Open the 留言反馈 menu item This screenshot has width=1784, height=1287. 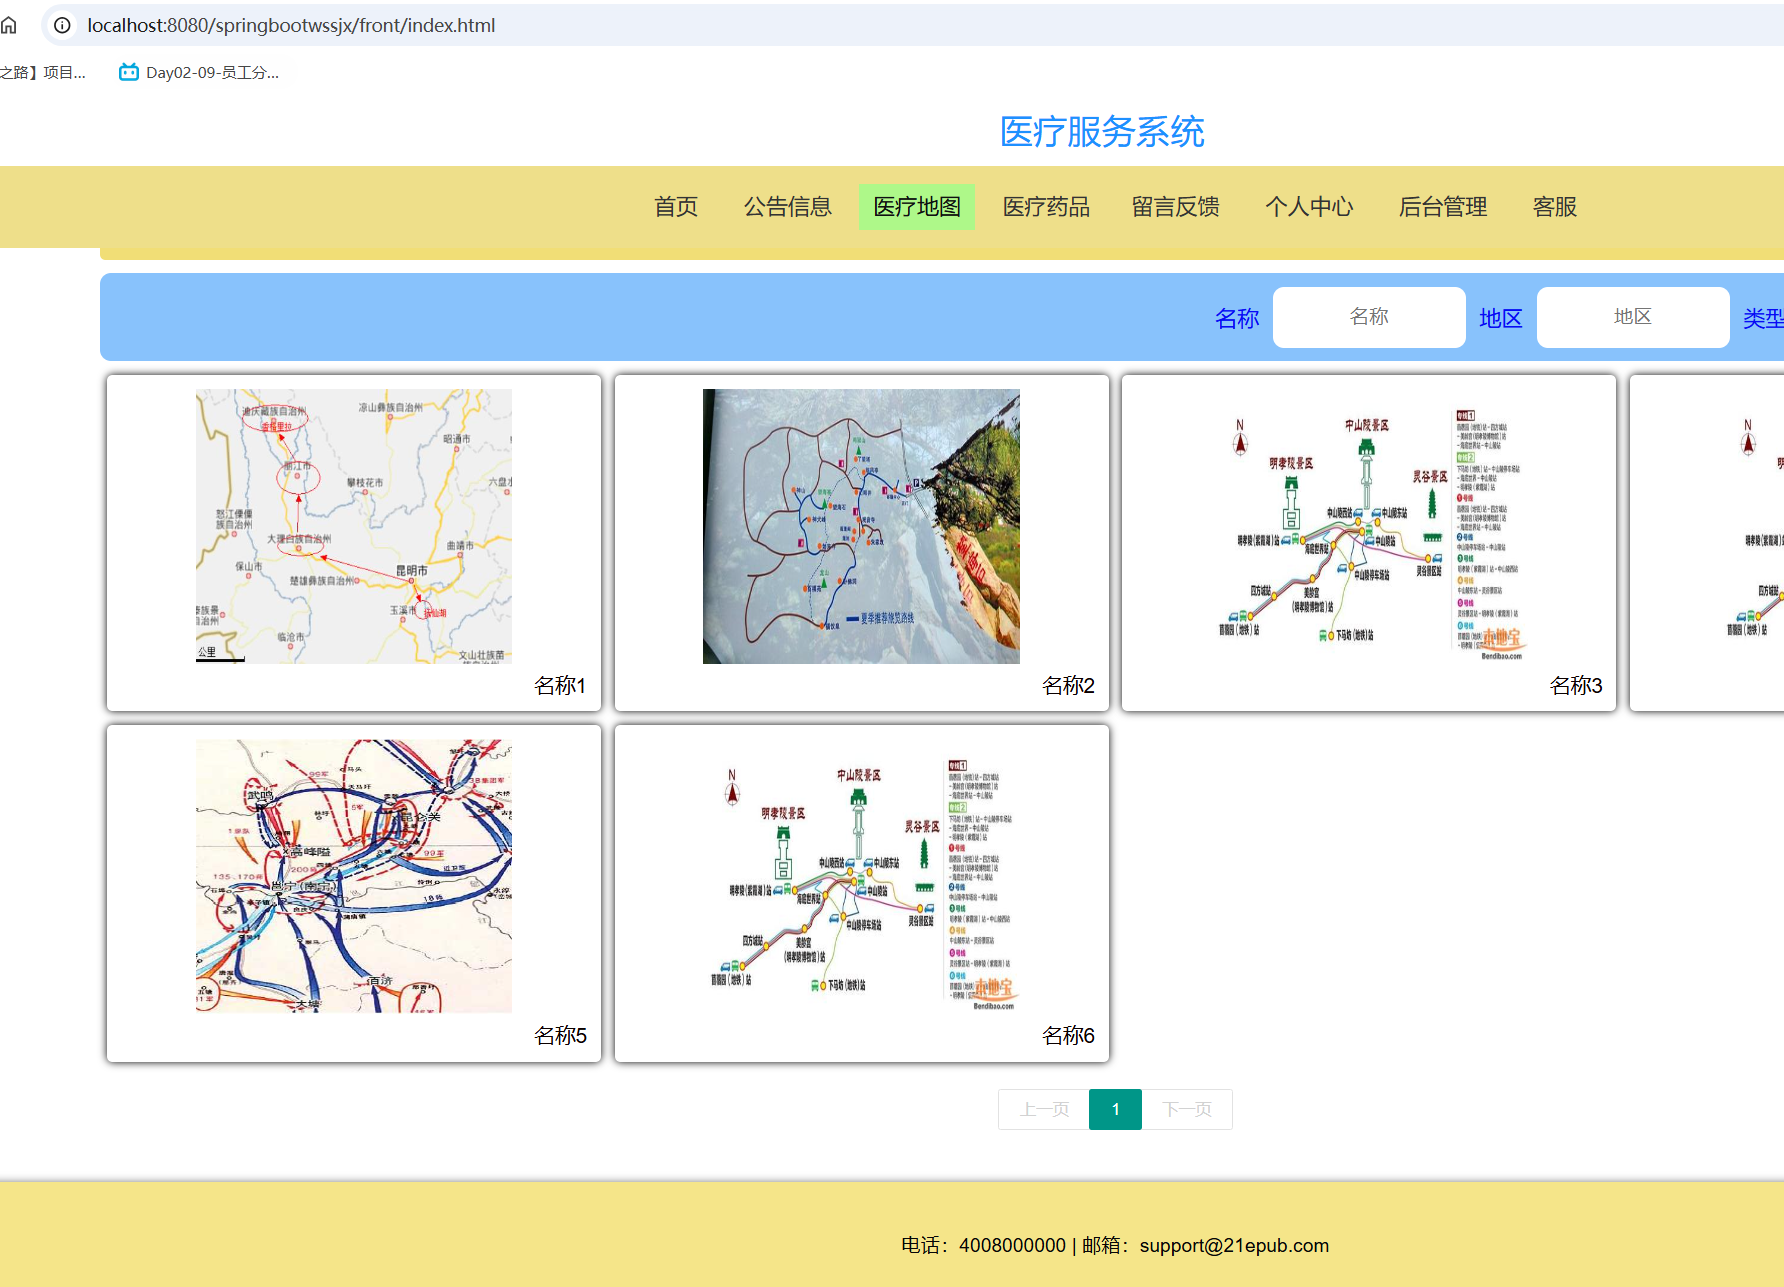tap(1176, 207)
